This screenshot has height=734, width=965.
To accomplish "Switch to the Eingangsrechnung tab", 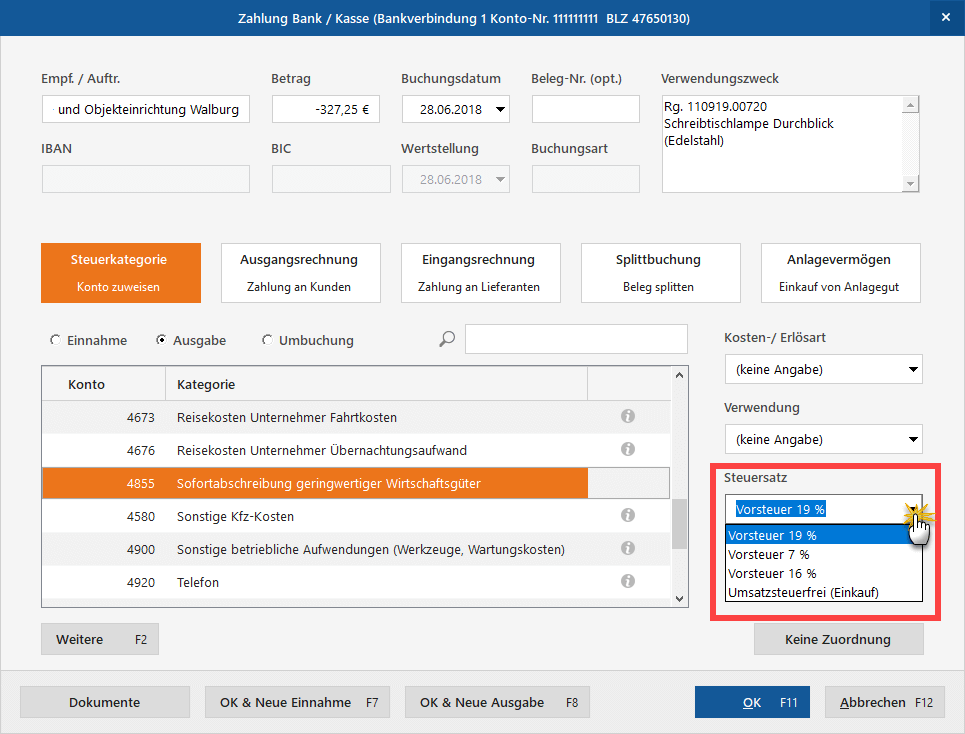I will [x=480, y=272].
